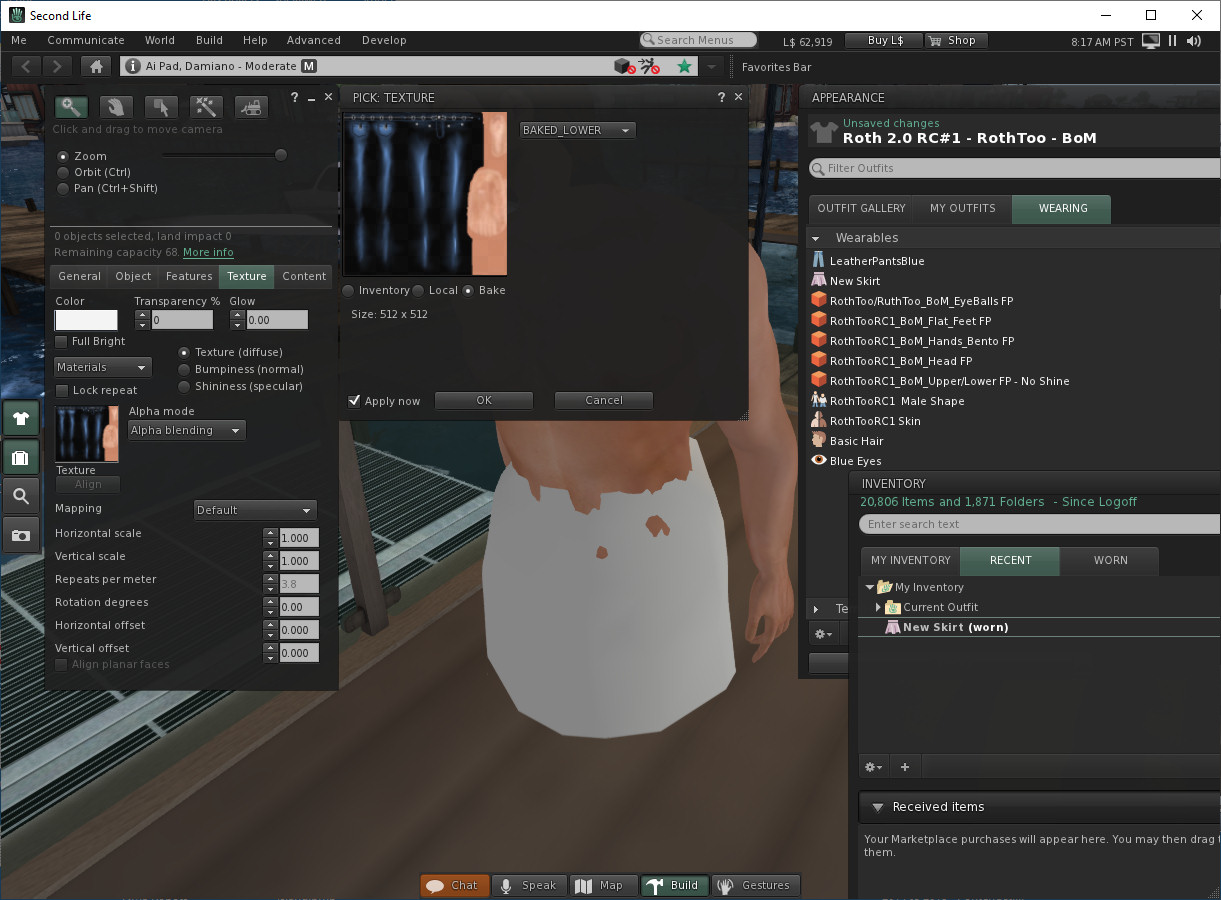Switch to the Object tab in build tools
Screen dimensions: 1221x900
[132, 276]
